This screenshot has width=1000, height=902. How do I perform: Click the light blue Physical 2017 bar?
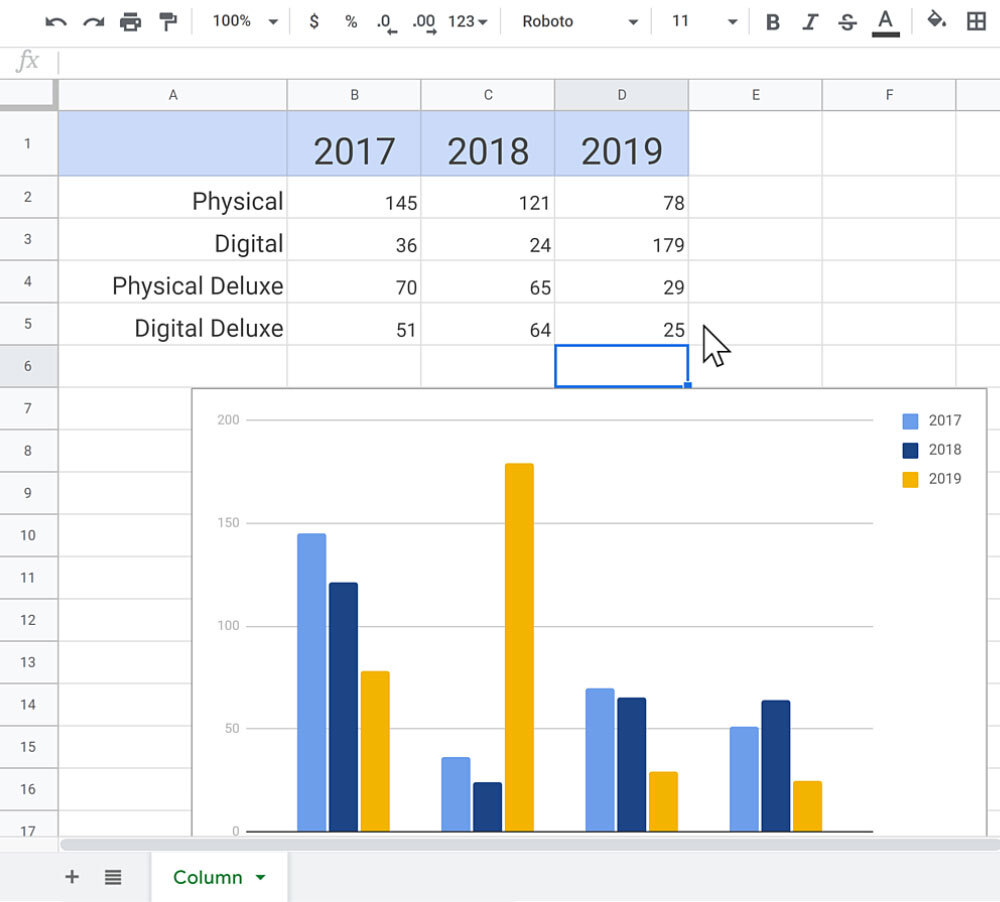click(x=311, y=682)
